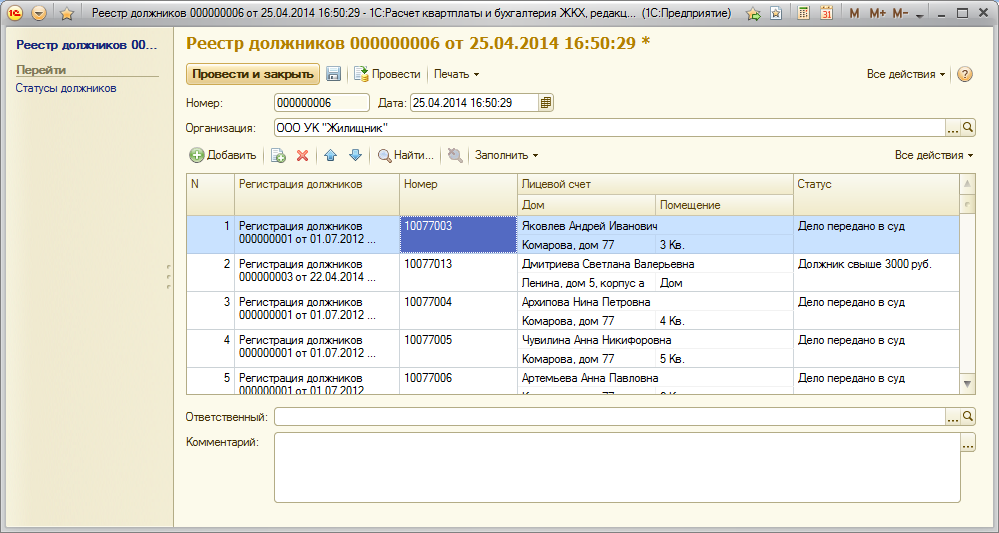The height and width of the screenshot is (533, 999).
Task: Save the document with the floppy disk icon
Action: [x=333, y=75]
